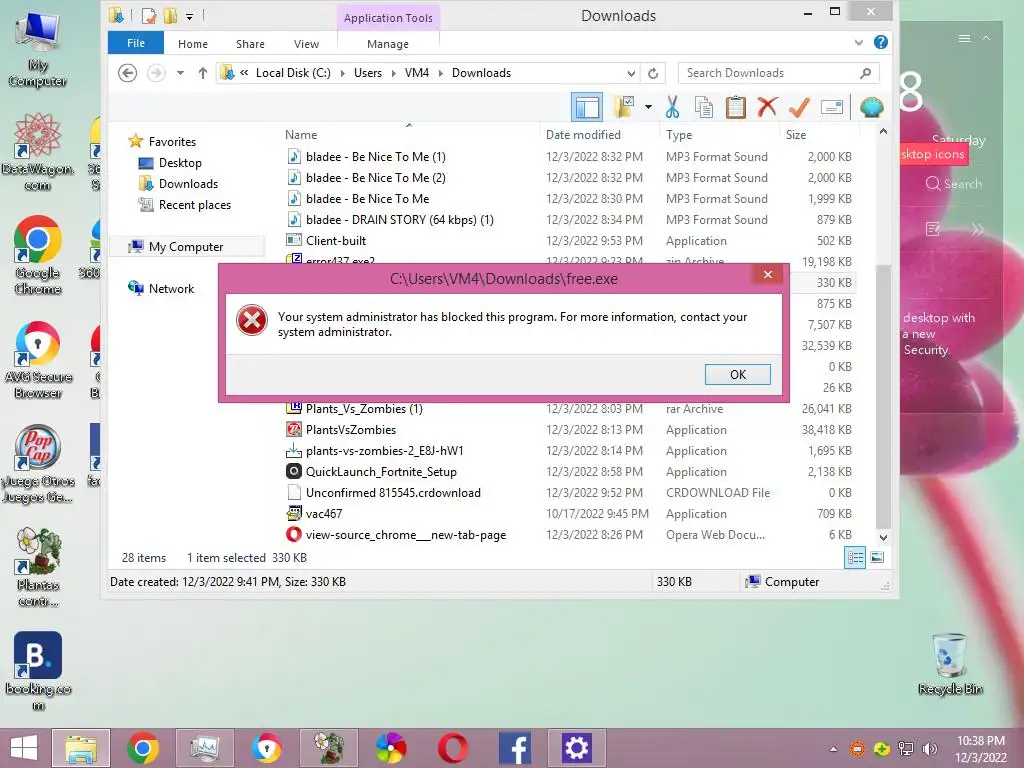
Task: Open the folder options toolbar icon
Action: (624, 106)
